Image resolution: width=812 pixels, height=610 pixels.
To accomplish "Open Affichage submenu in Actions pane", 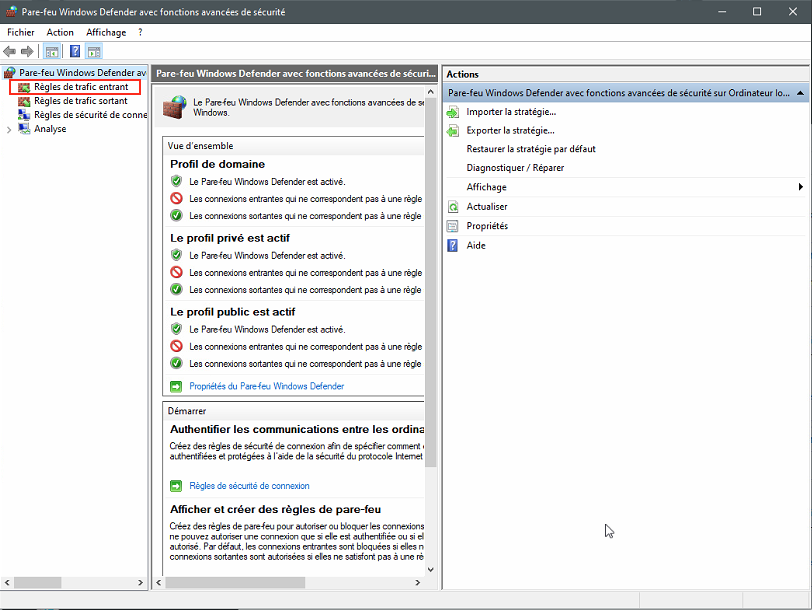I will (486, 187).
